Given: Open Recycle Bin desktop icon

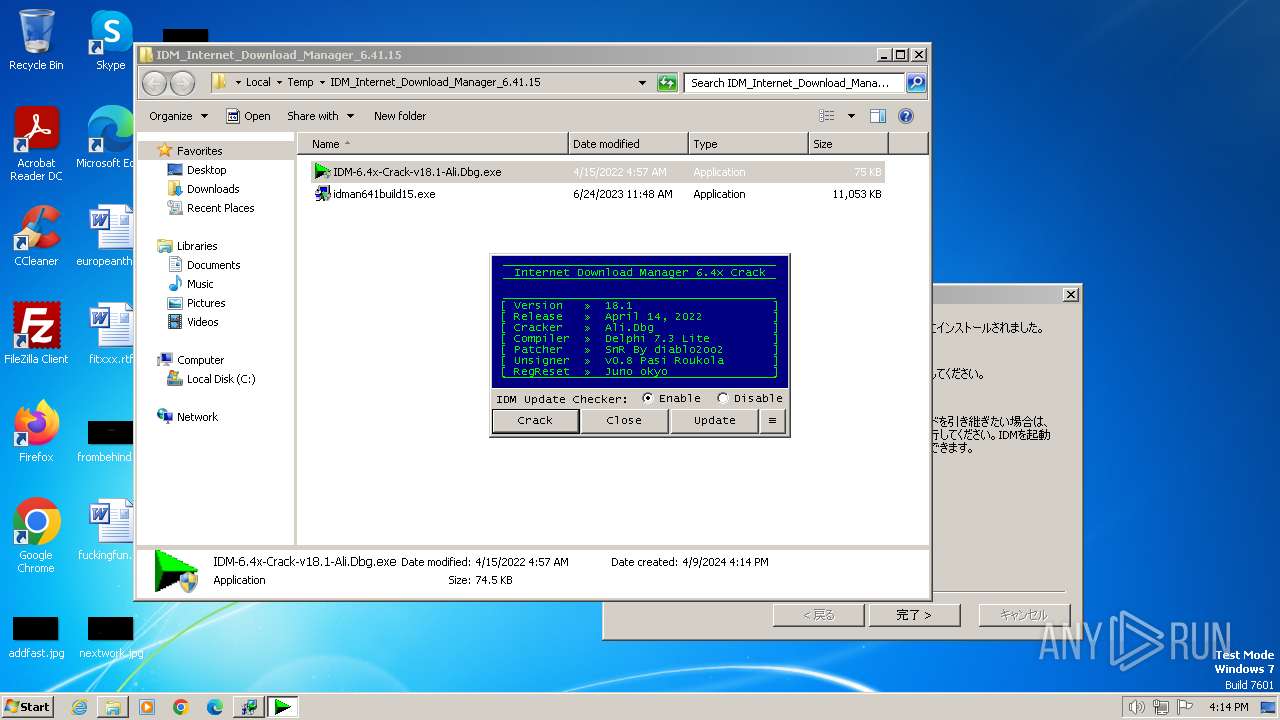Looking at the screenshot, I should [36, 40].
